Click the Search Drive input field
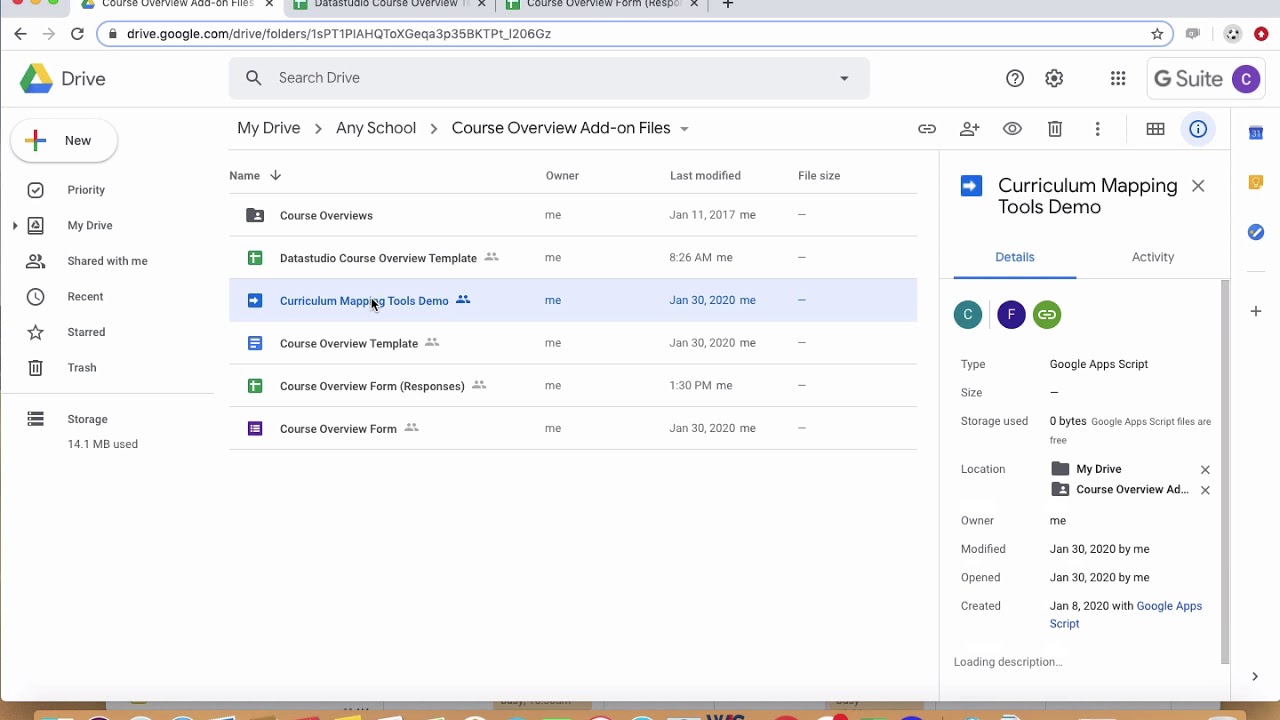The width and height of the screenshot is (1280, 720). tap(540, 78)
